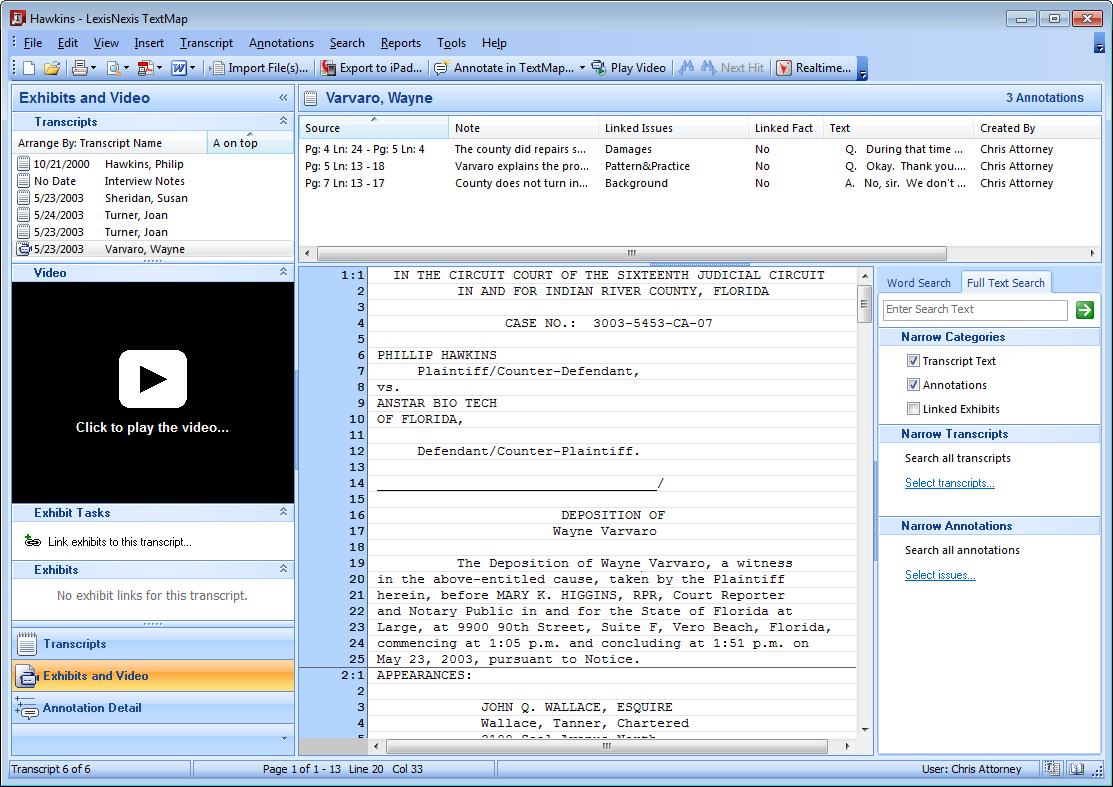1113x787 pixels.
Task: Collapse the Exhibits and Video pane chevron
Action: coord(283,98)
